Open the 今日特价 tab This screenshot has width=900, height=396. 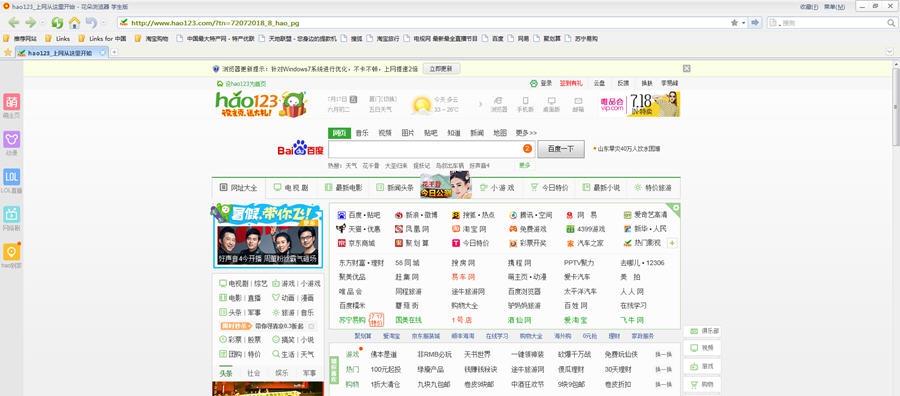[x=549, y=188]
